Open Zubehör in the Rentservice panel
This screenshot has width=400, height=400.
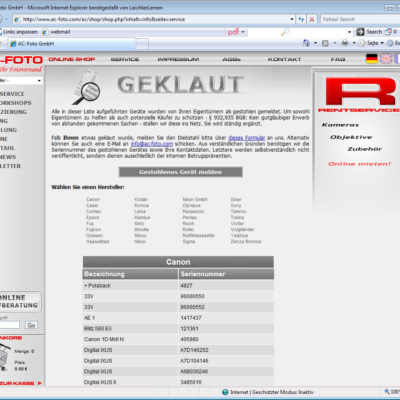point(365,149)
